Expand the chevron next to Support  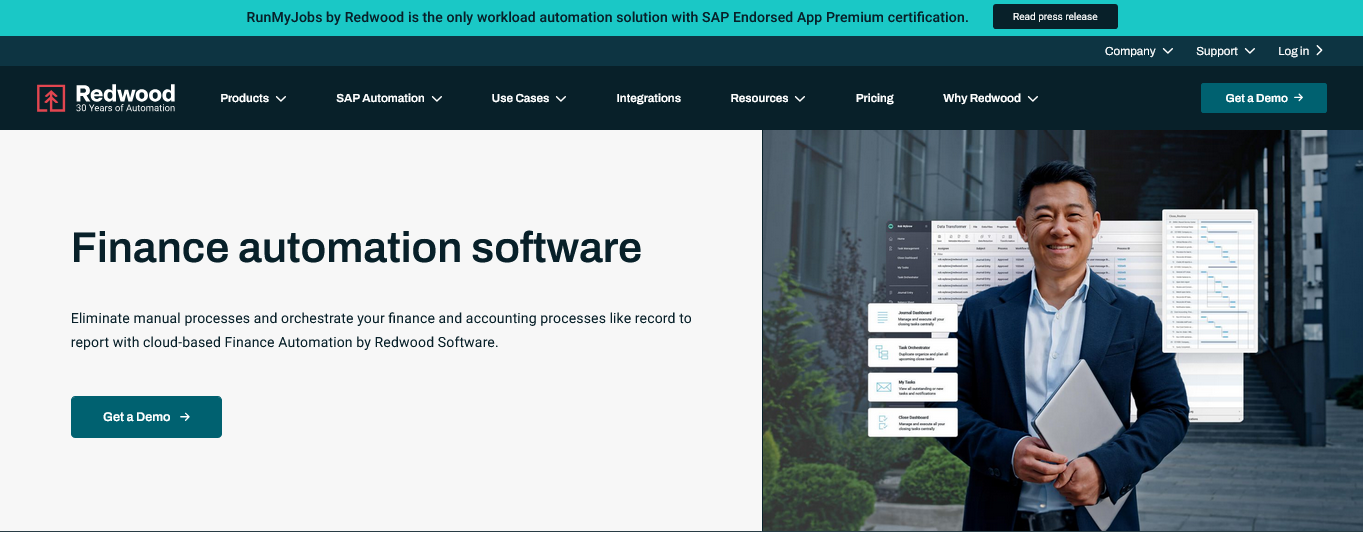1249,51
